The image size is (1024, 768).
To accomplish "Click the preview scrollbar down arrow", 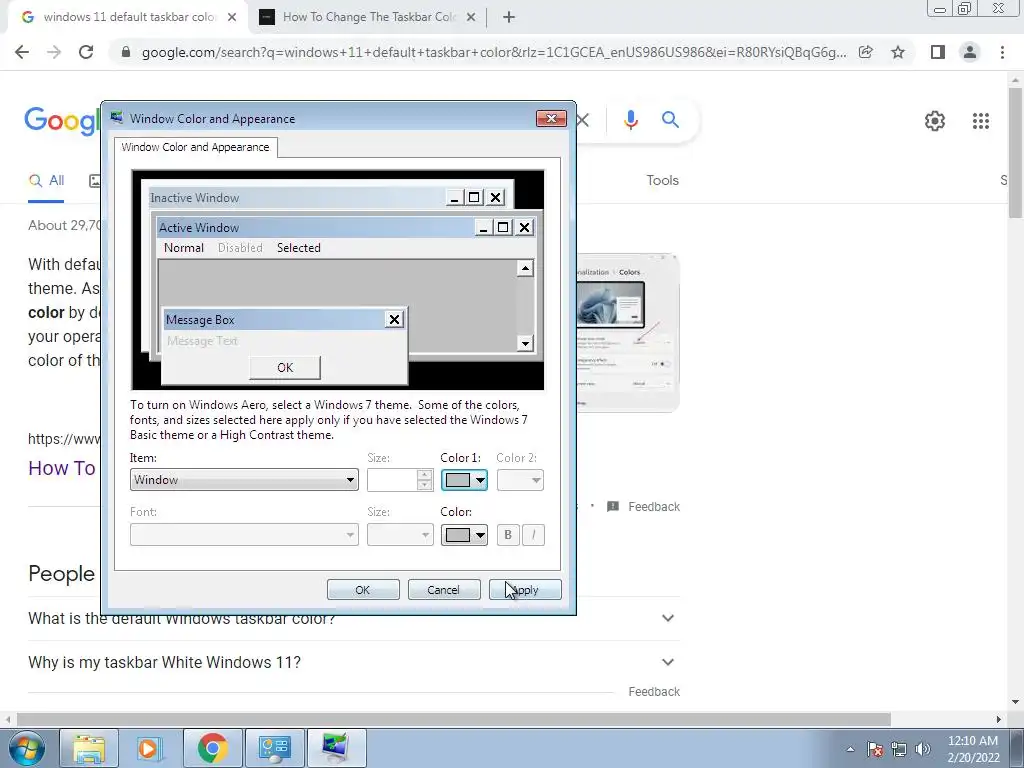I will click(525, 343).
